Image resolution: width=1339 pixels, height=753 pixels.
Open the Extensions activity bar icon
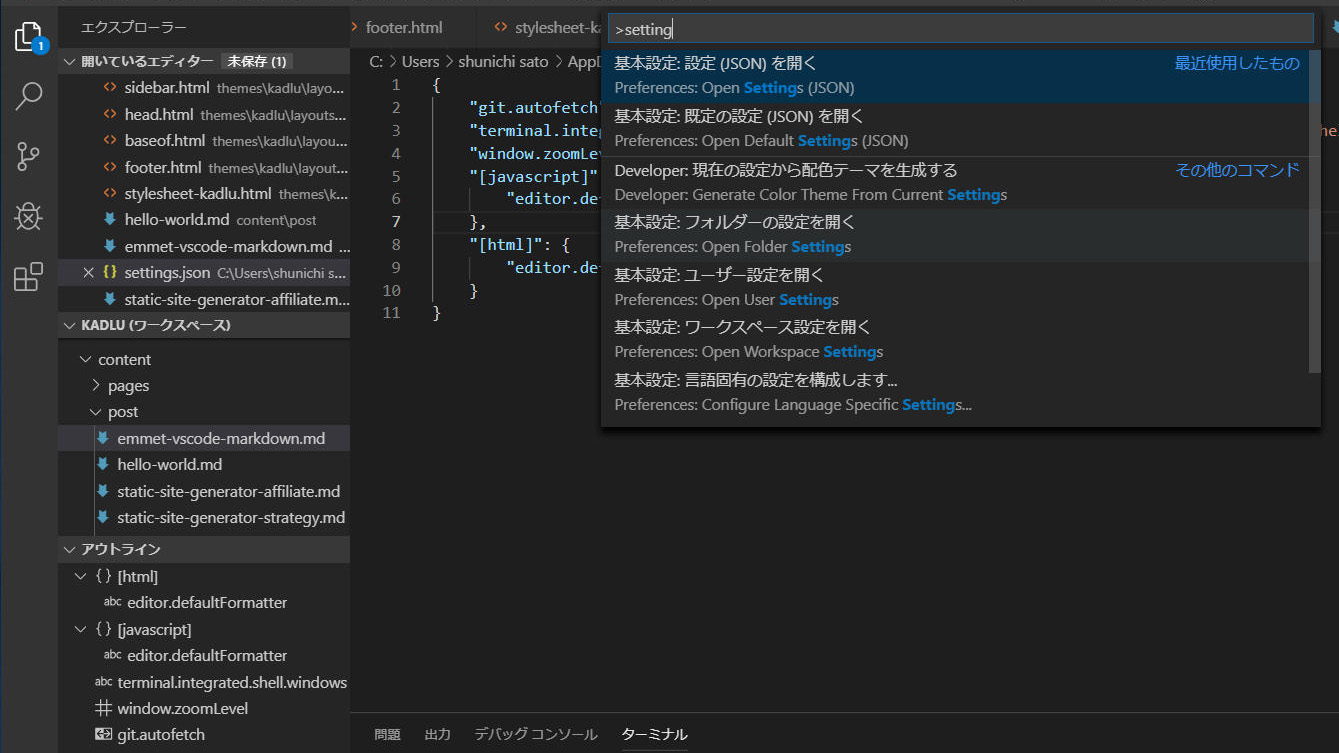[x=29, y=276]
